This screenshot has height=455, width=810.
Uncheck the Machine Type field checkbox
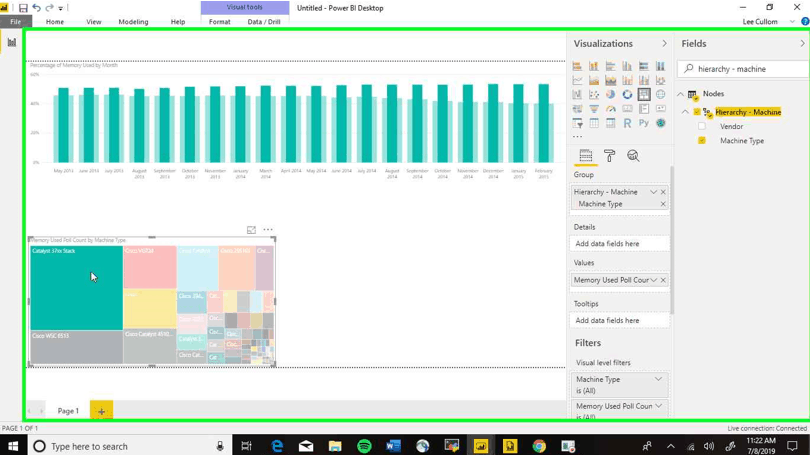click(x=702, y=140)
